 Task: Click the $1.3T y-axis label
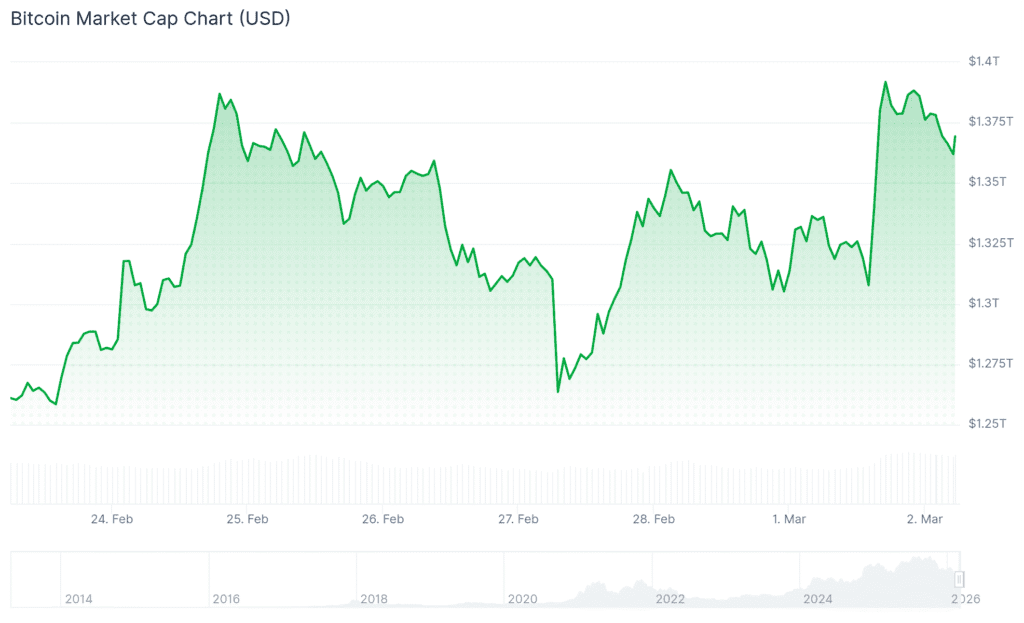(983, 303)
